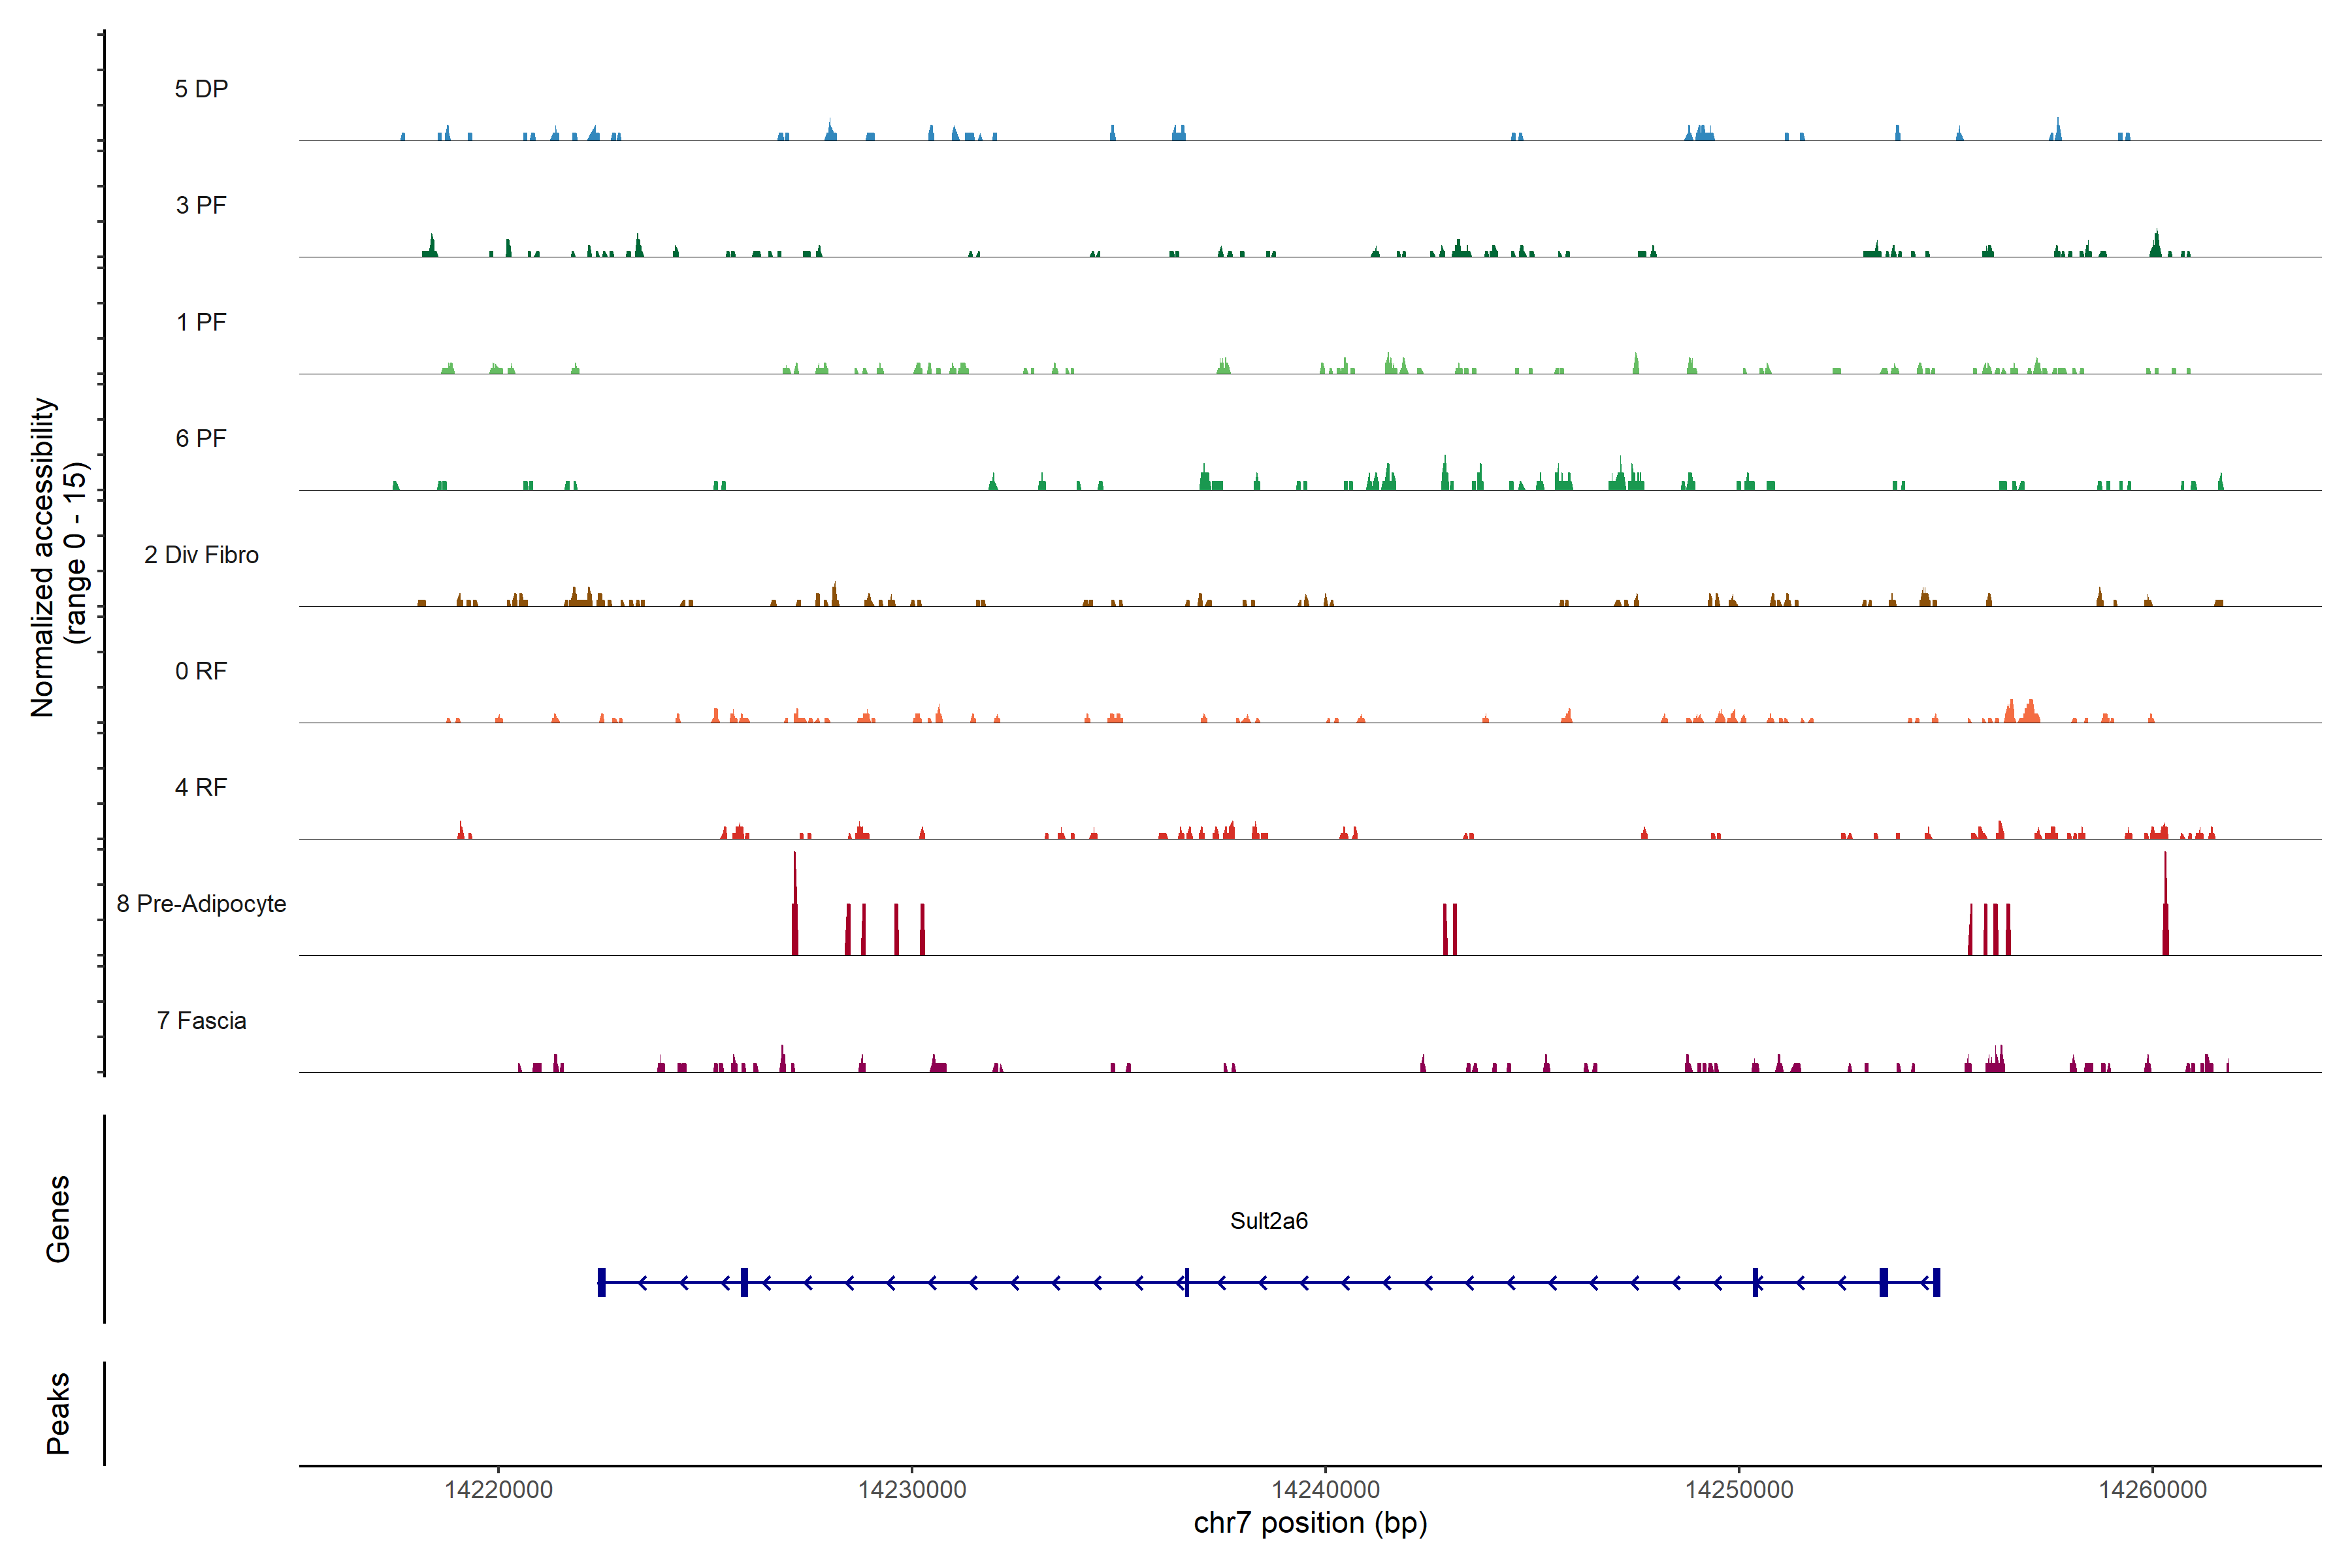Click the 14230000 axis tick label
2352x1568 pixels.
click(x=912, y=1490)
